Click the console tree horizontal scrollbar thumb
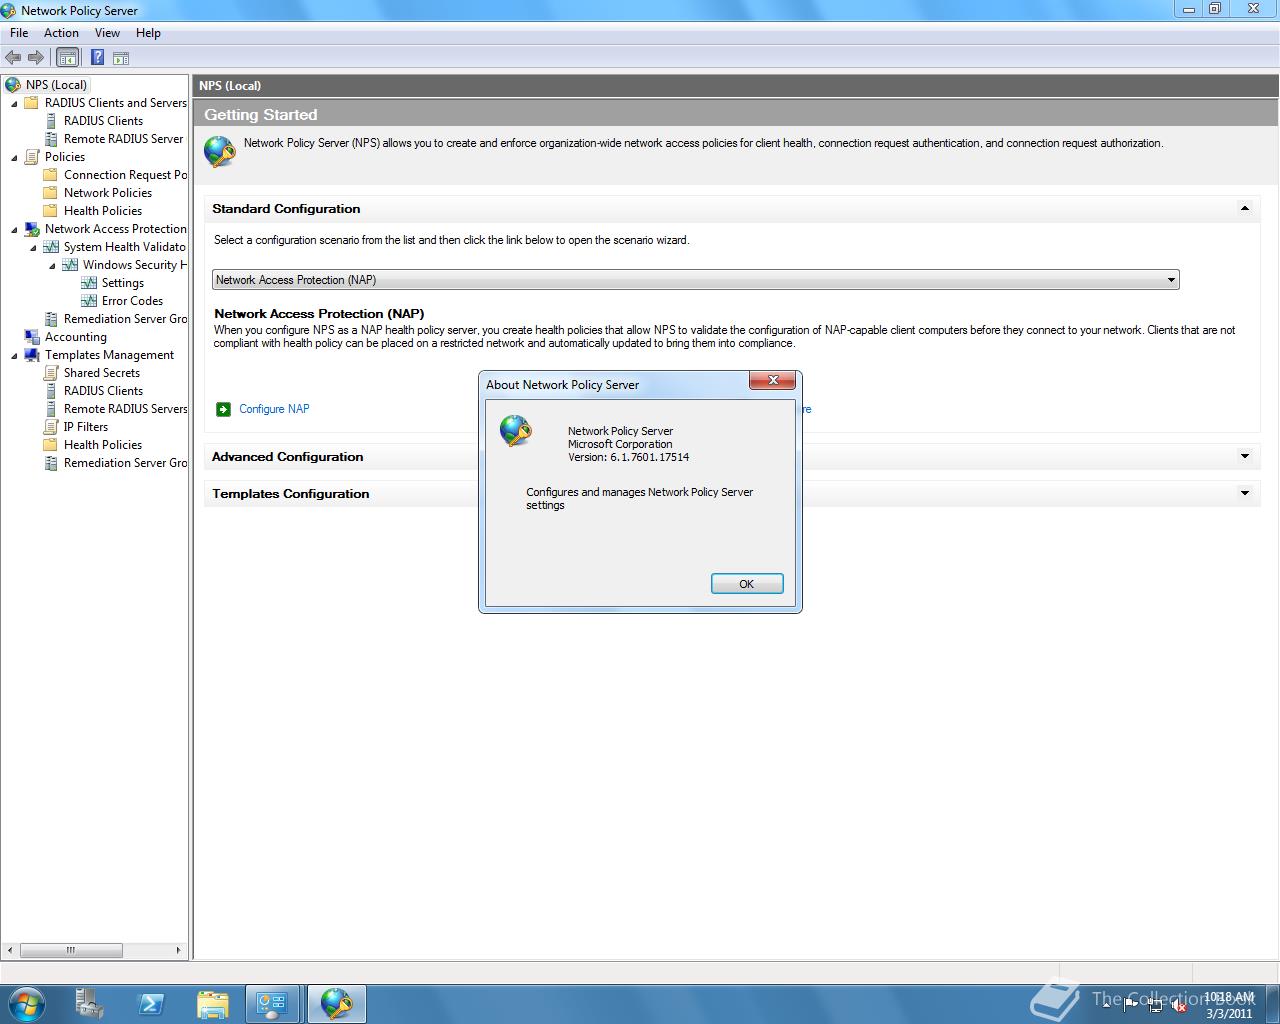The image size is (1280, 1024). [x=71, y=950]
